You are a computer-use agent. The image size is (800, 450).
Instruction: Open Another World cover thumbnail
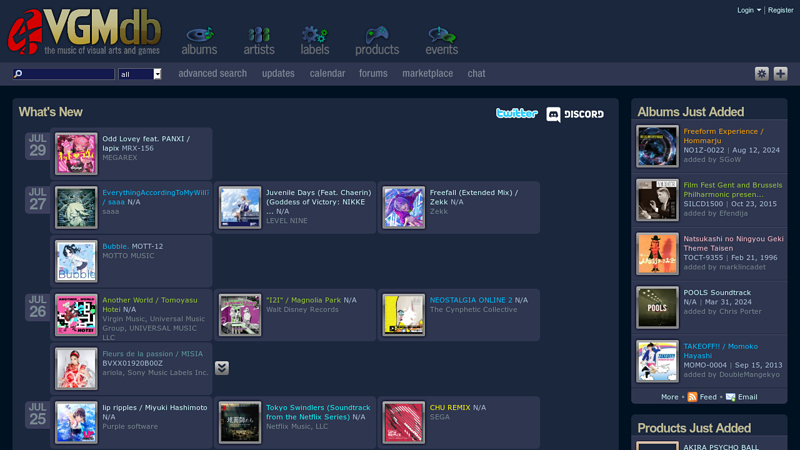pyautogui.click(x=76, y=315)
